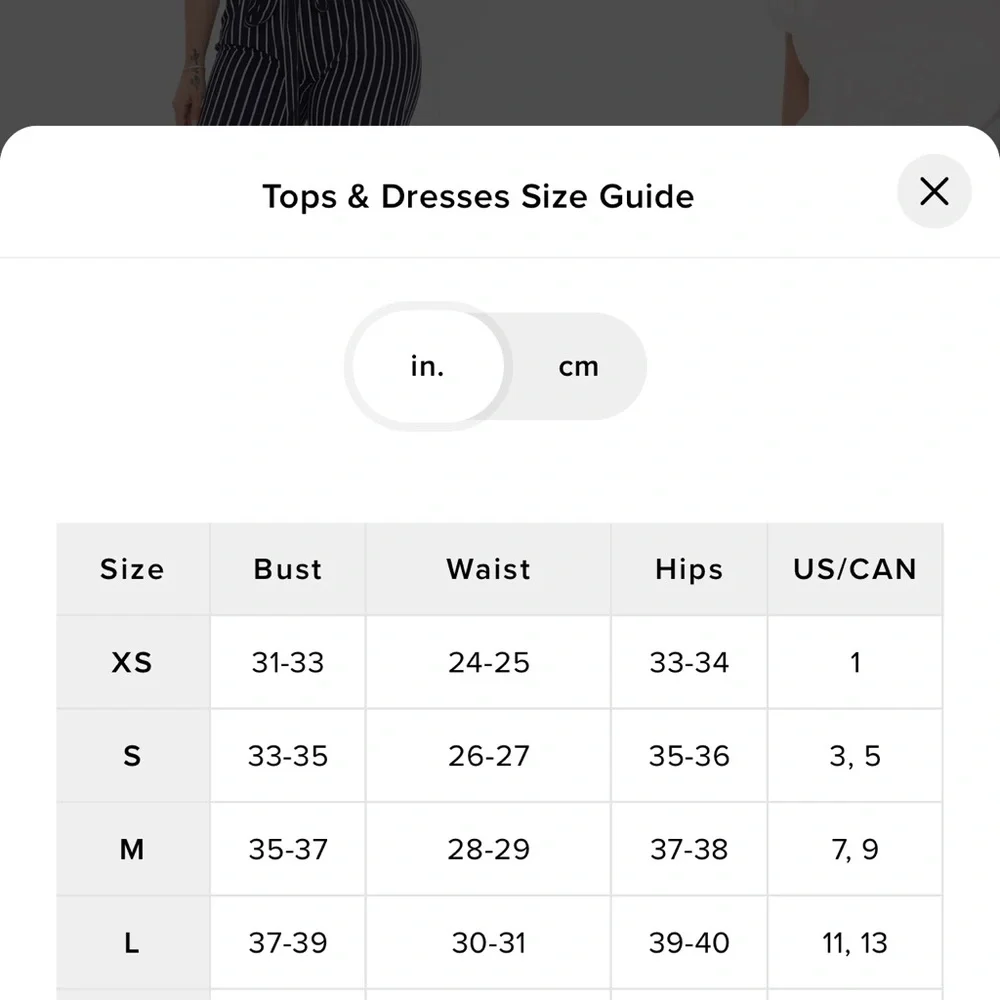Select the M size row label
Screen dimensions: 1000x1000
click(x=132, y=849)
